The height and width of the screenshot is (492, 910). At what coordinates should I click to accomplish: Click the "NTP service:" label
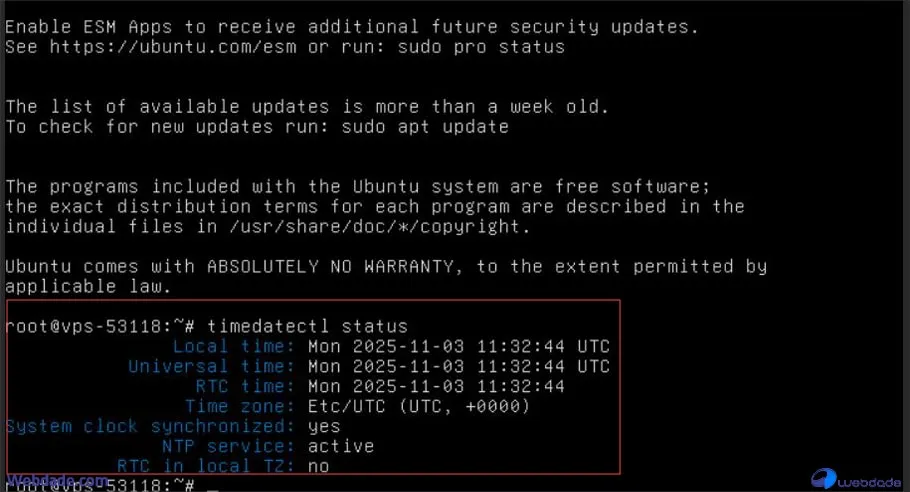[227, 446]
